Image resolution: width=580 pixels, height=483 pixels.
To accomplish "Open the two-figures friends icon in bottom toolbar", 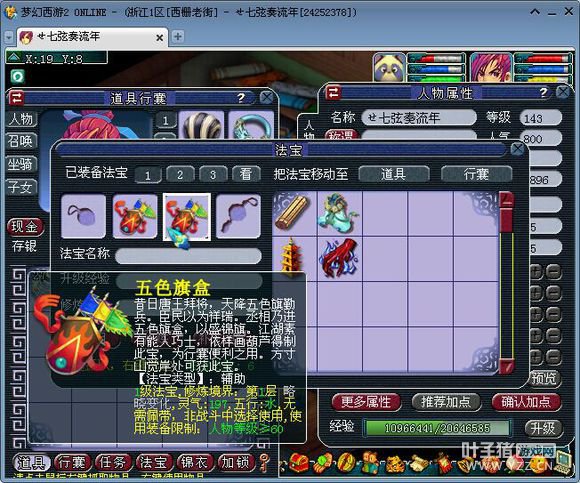I will (x=369, y=462).
